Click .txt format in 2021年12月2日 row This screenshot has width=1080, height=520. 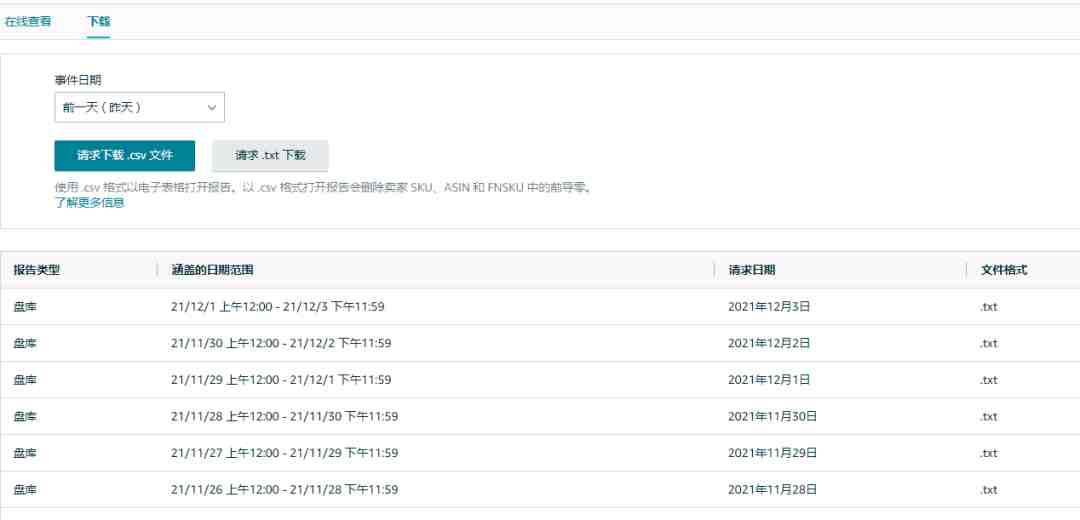(988, 343)
